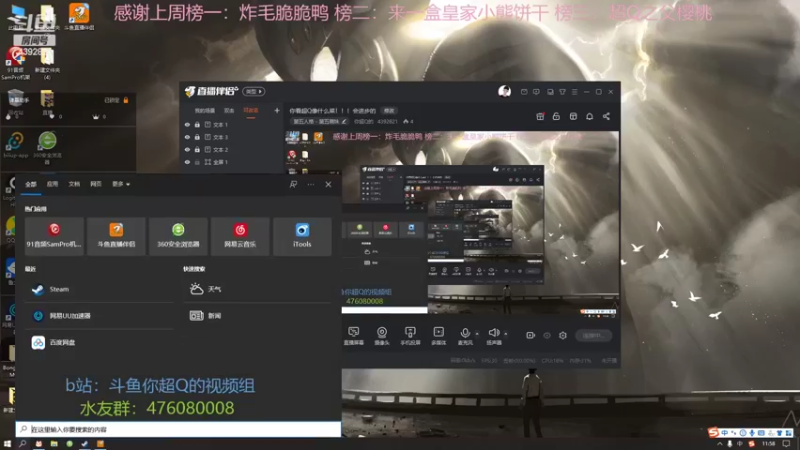
Task: Open the hamburger menu in companion title bar
Action: pyautogui.click(x=574, y=92)
